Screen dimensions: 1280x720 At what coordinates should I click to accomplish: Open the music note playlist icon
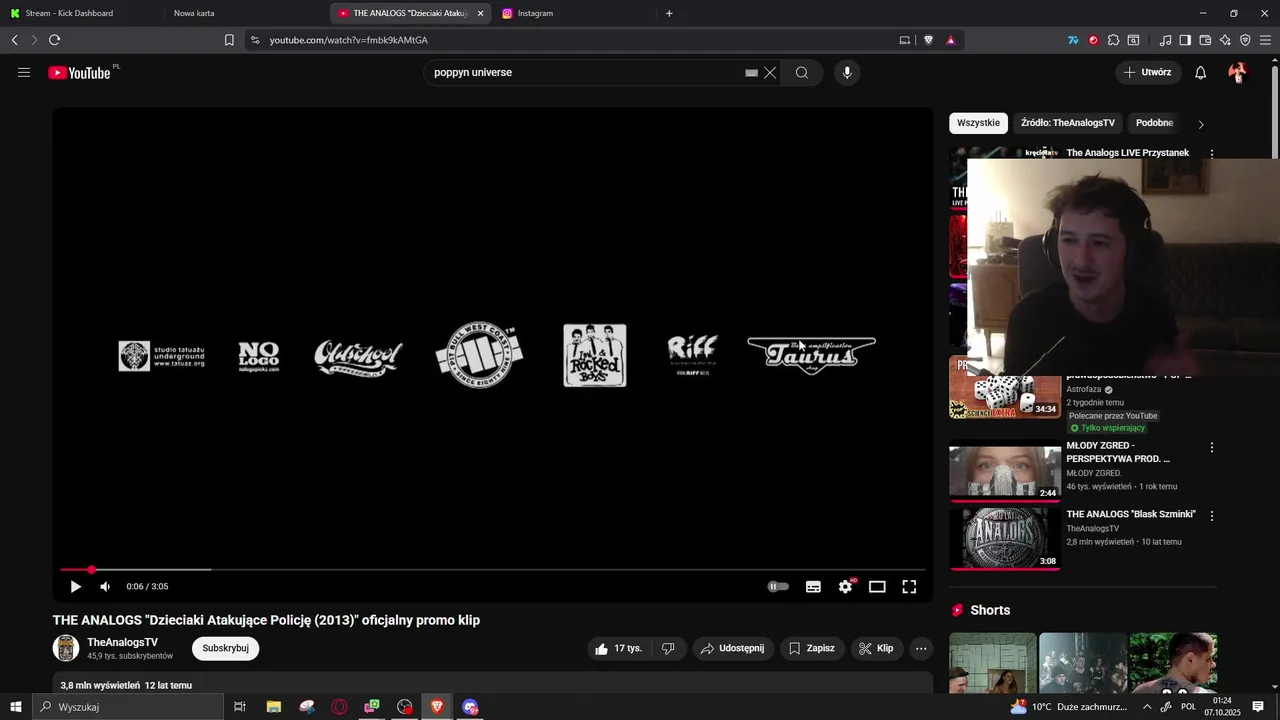point(1165,40)
